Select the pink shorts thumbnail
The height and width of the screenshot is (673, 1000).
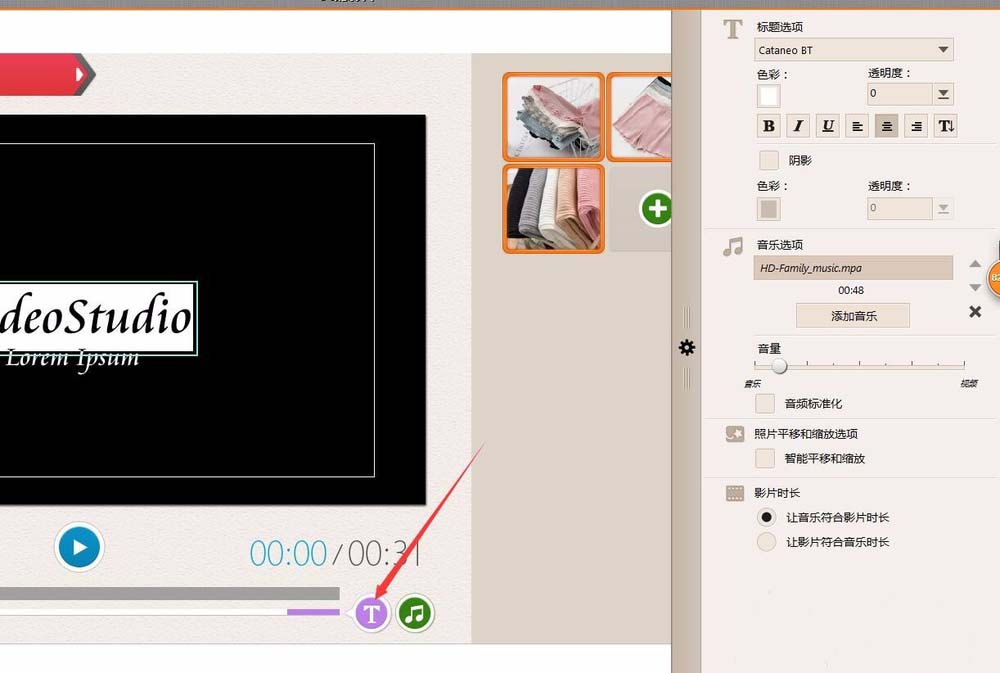(x=639, y=116)
